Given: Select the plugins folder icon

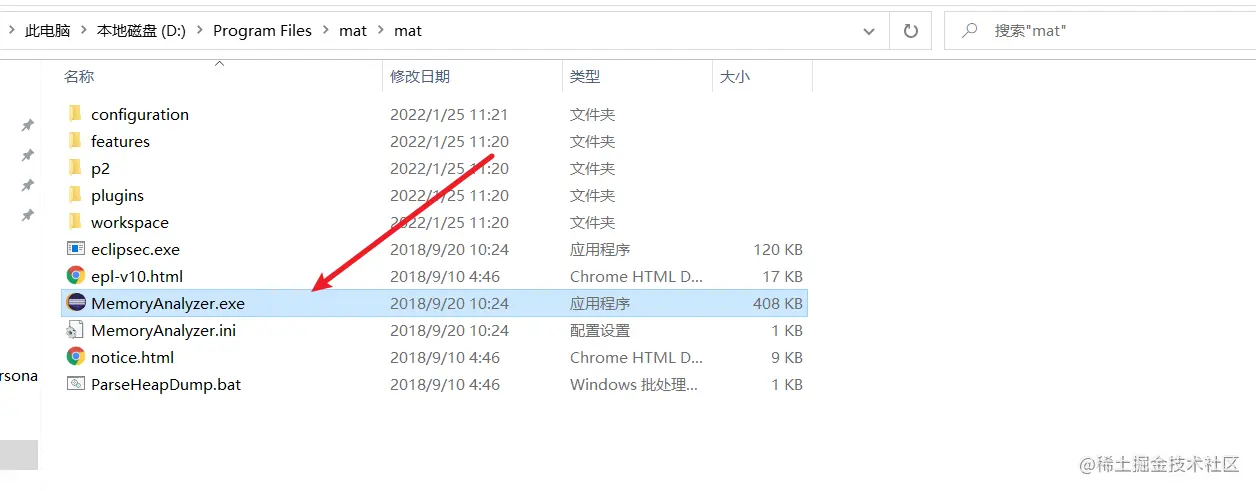Looking at the screenshot, I should click(75, 195).
